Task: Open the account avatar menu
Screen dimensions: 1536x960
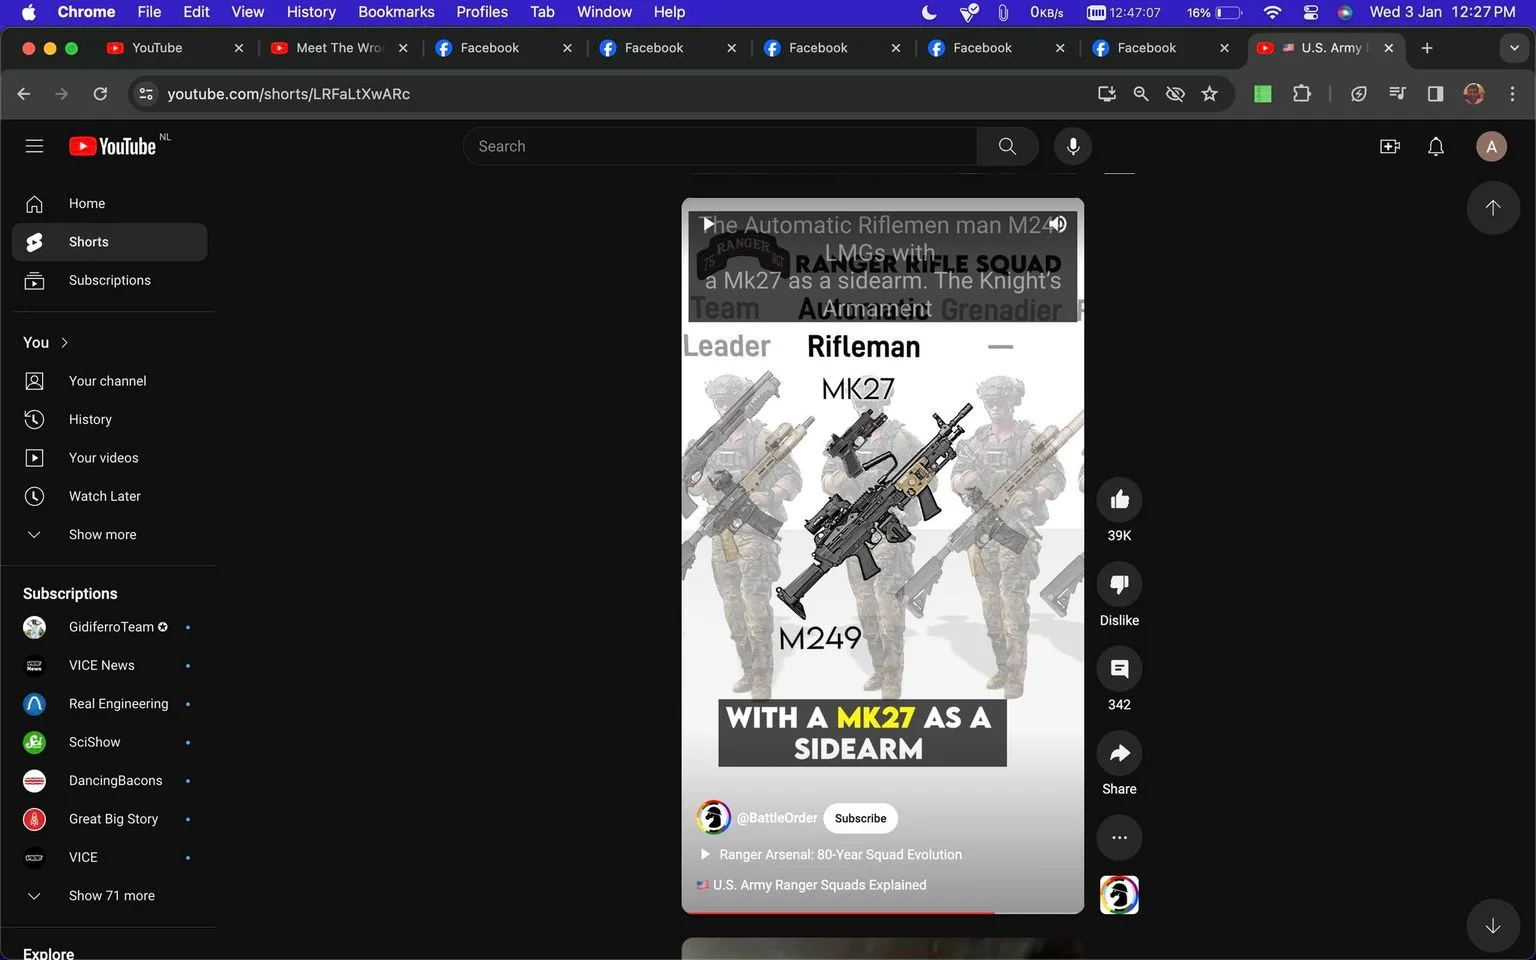Action: tap(1491, 147)
